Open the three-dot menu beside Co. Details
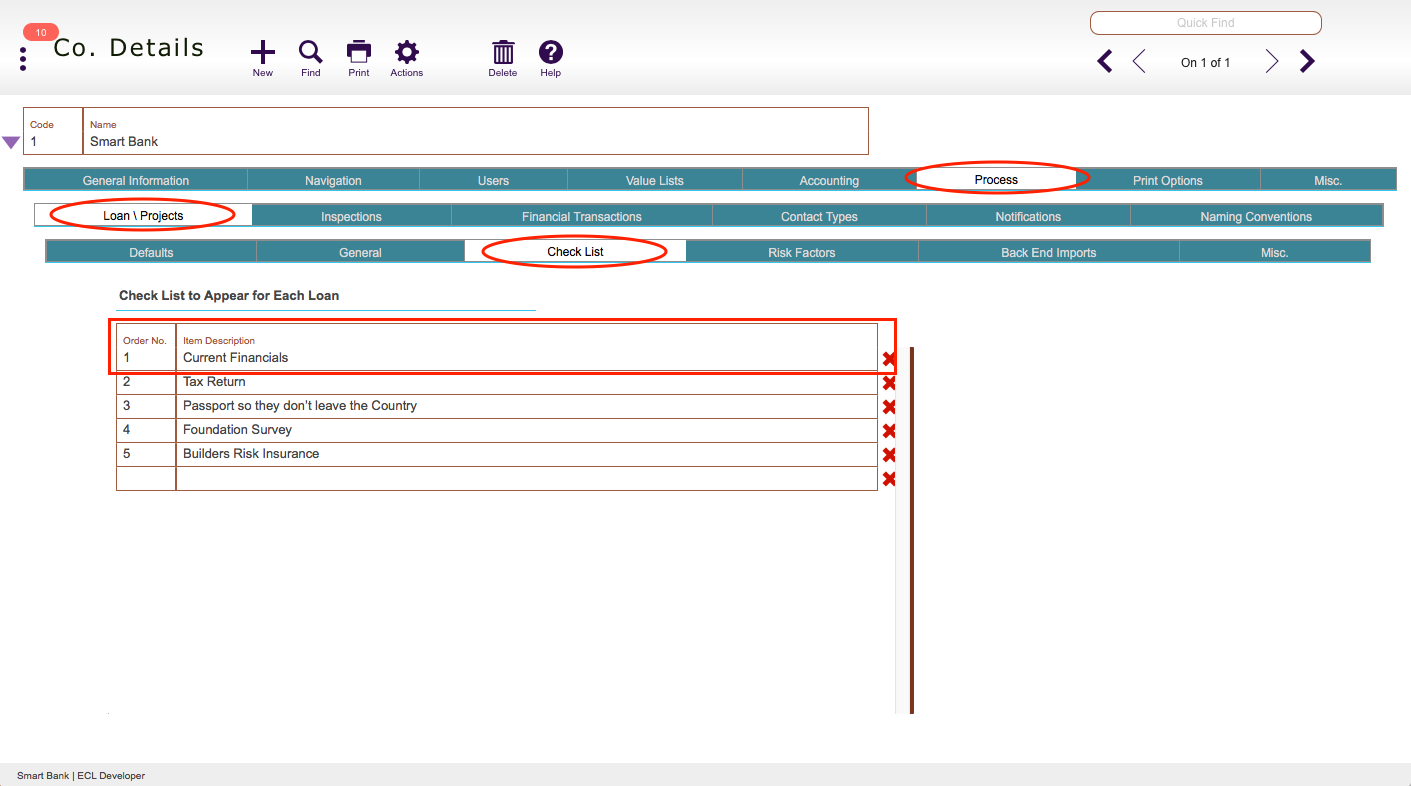 22,57
